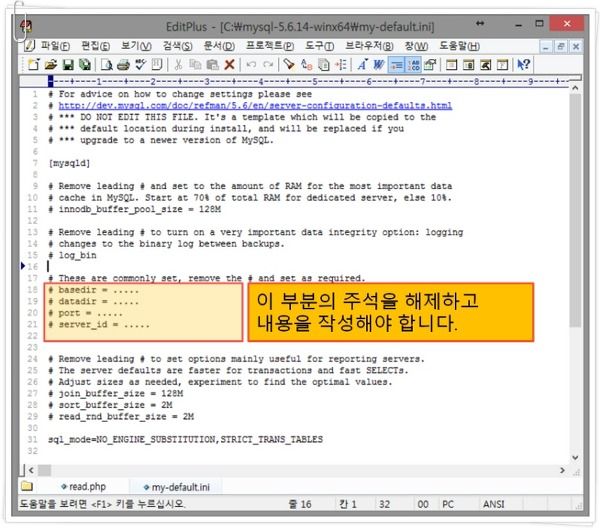Viewport: 600px width, 530px height.
Task: Click the vertical scrollbar down arrow
Action: click(x=575, y=458)
